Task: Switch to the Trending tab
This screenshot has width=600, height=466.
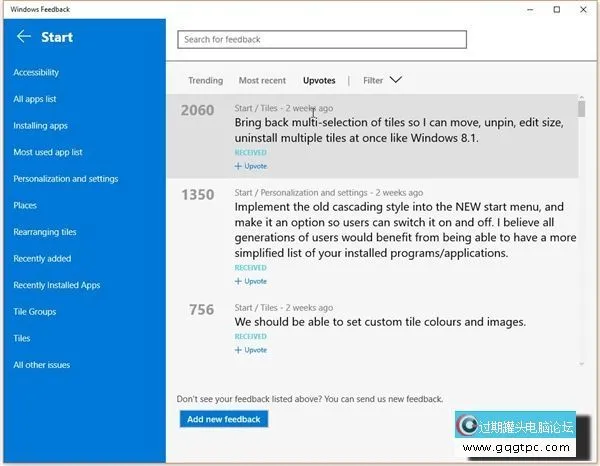Action: point(205,81)
